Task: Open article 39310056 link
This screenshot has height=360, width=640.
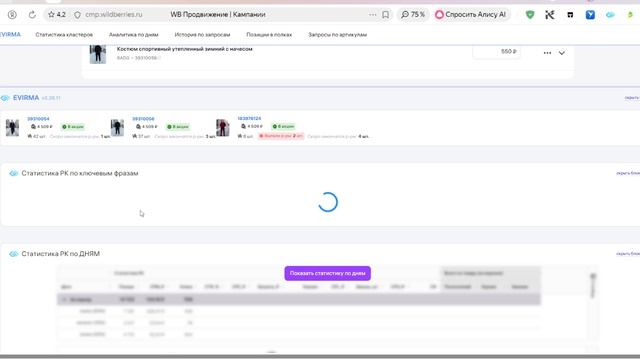Action: pos(143,119)
